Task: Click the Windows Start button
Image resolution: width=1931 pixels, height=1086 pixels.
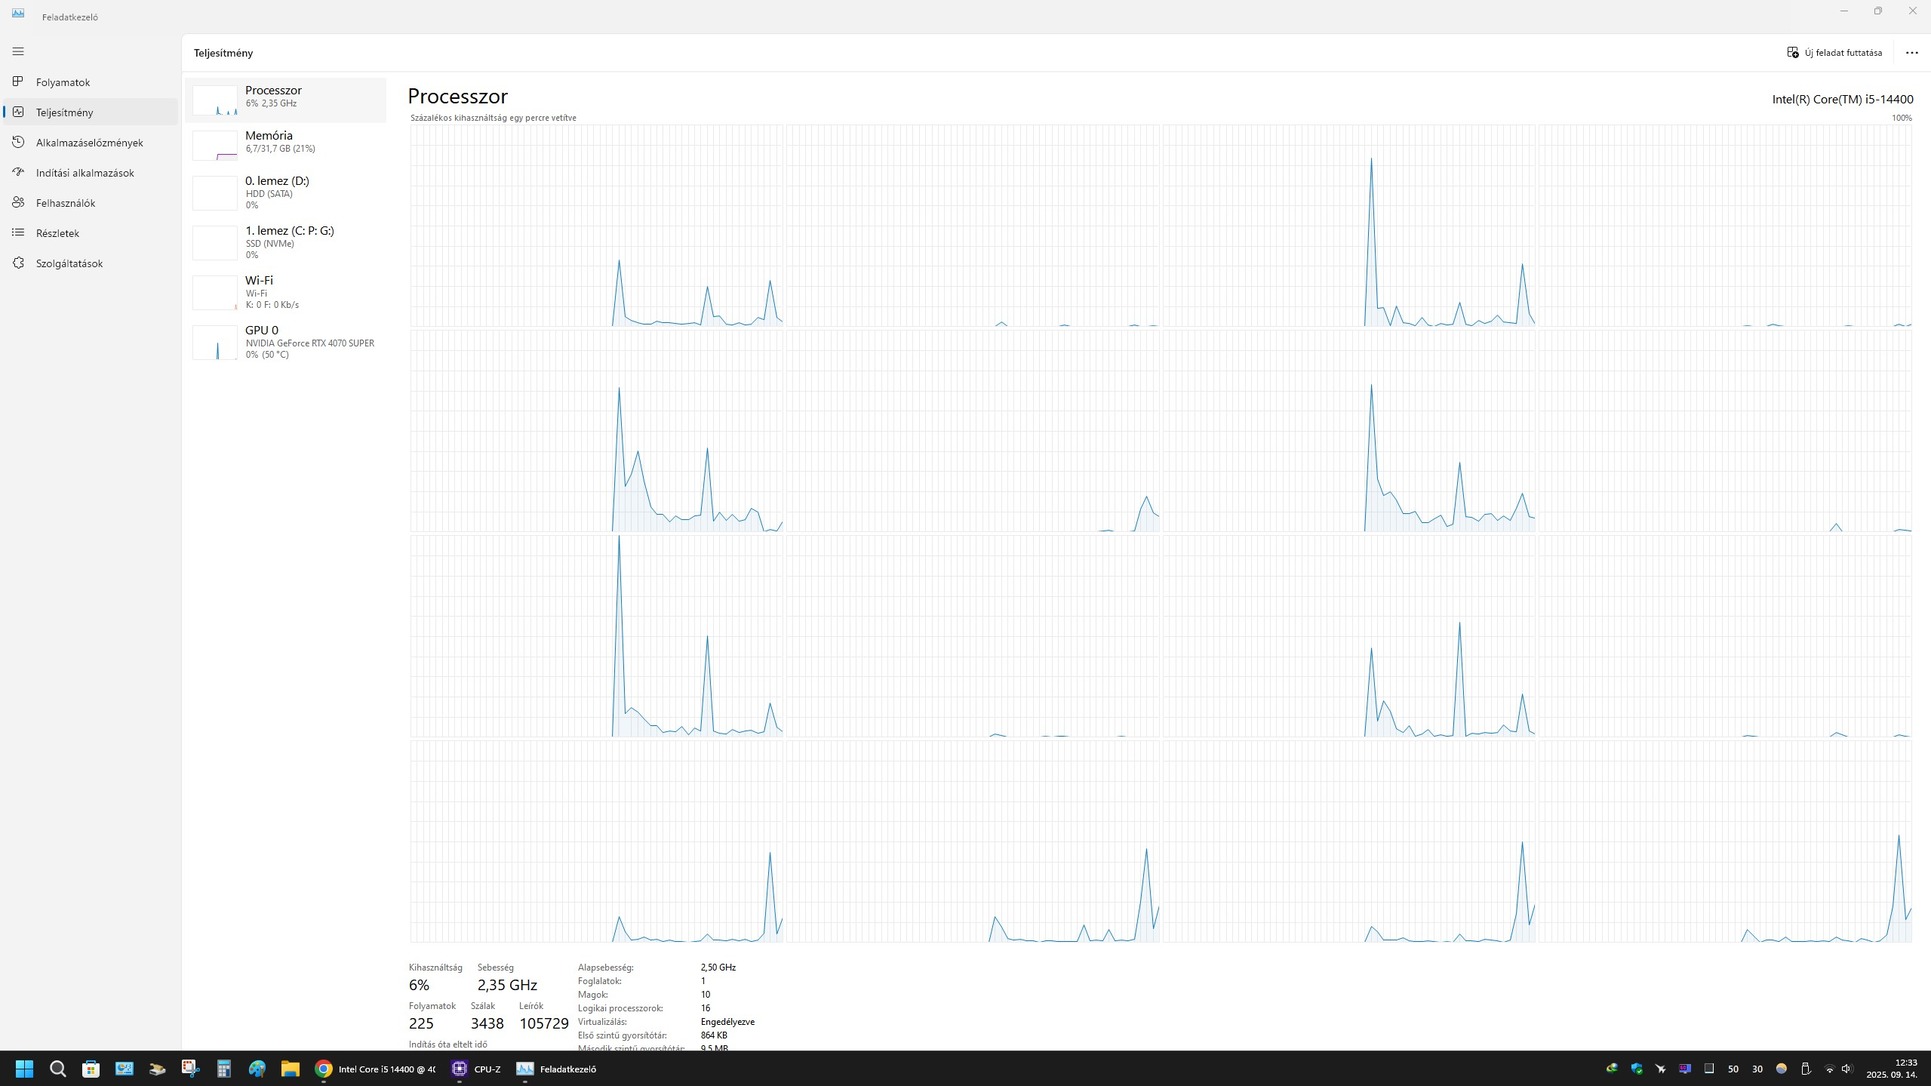Action: [x=24, y=1069]
